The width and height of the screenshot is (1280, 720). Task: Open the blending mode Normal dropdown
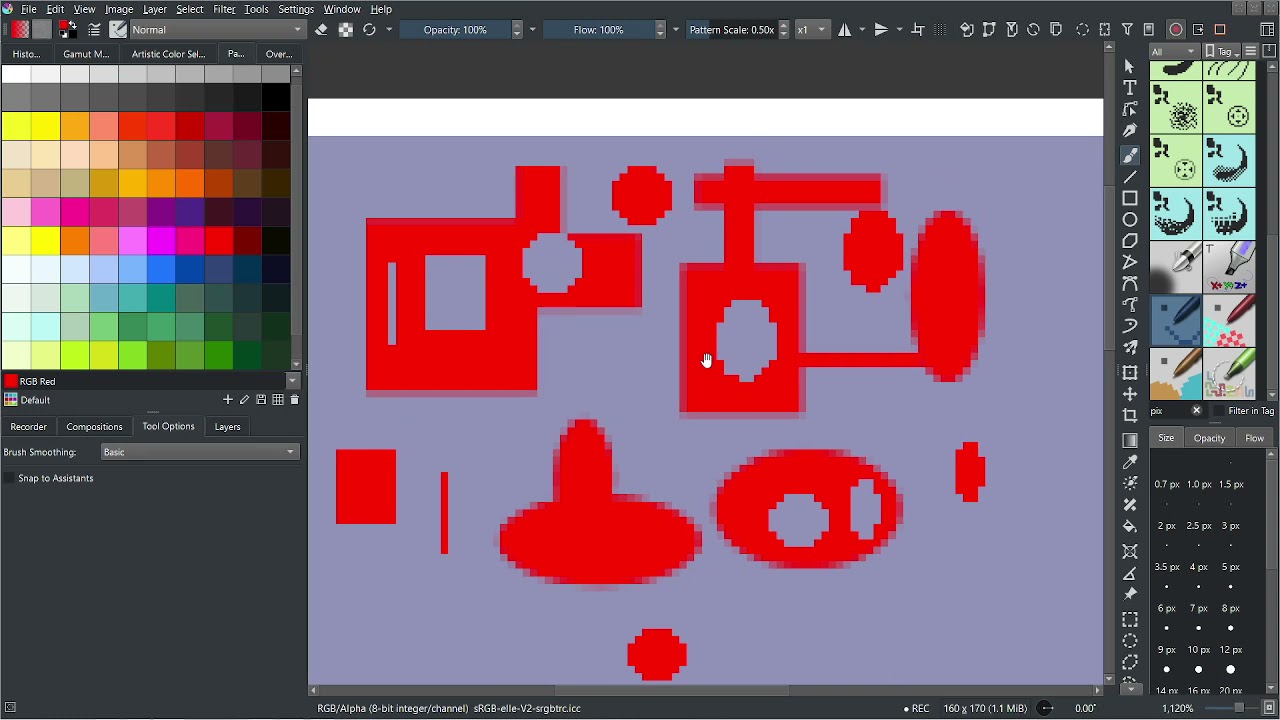click(x=217, y=30)
